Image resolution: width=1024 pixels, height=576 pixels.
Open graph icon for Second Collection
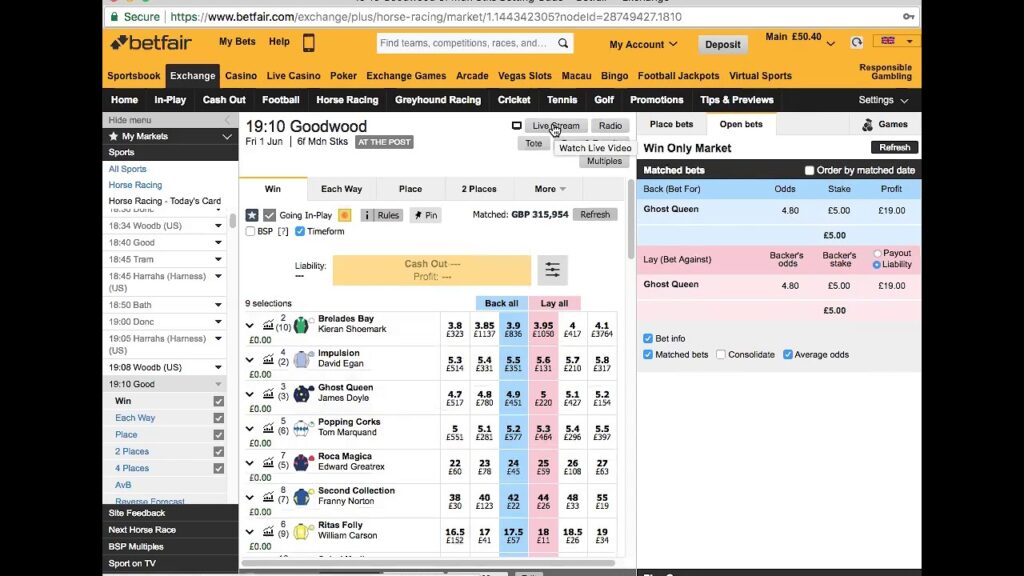pyautogui.click(x=268, y=497)
